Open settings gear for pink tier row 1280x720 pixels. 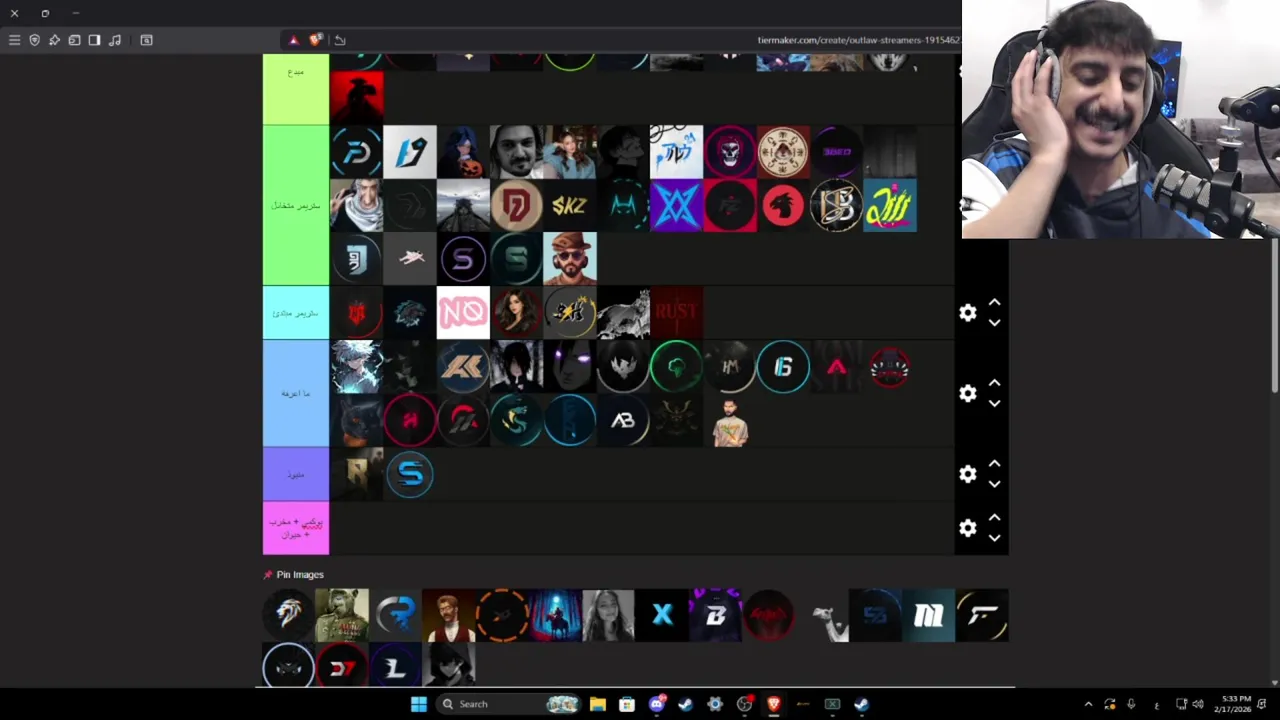tap(967, 528)
